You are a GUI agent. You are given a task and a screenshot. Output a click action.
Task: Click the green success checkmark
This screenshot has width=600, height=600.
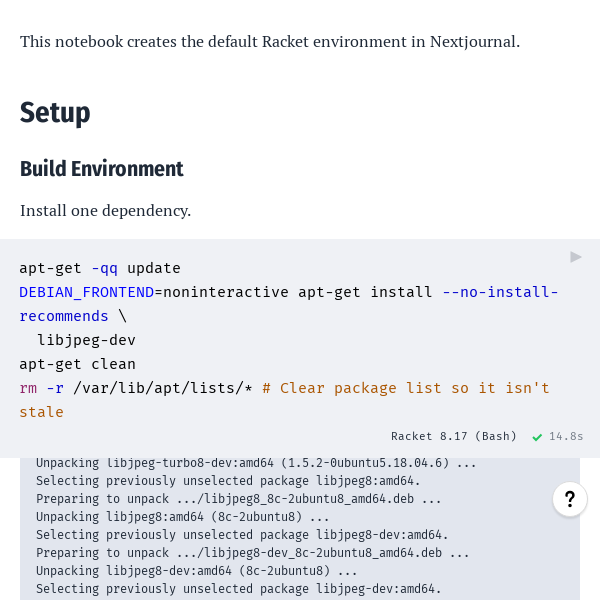pyautogui.click(x=538, y=437)
